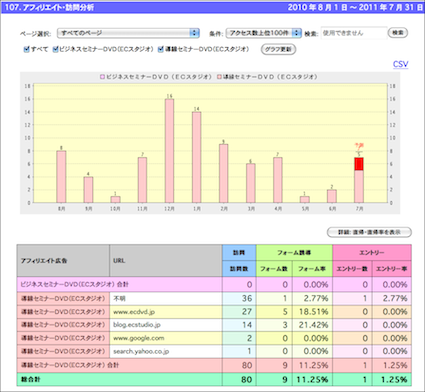Click the 21.42% form rate cell
This screenshot has height=392, width=425.
pyautogui.click(x=312, y=325)
